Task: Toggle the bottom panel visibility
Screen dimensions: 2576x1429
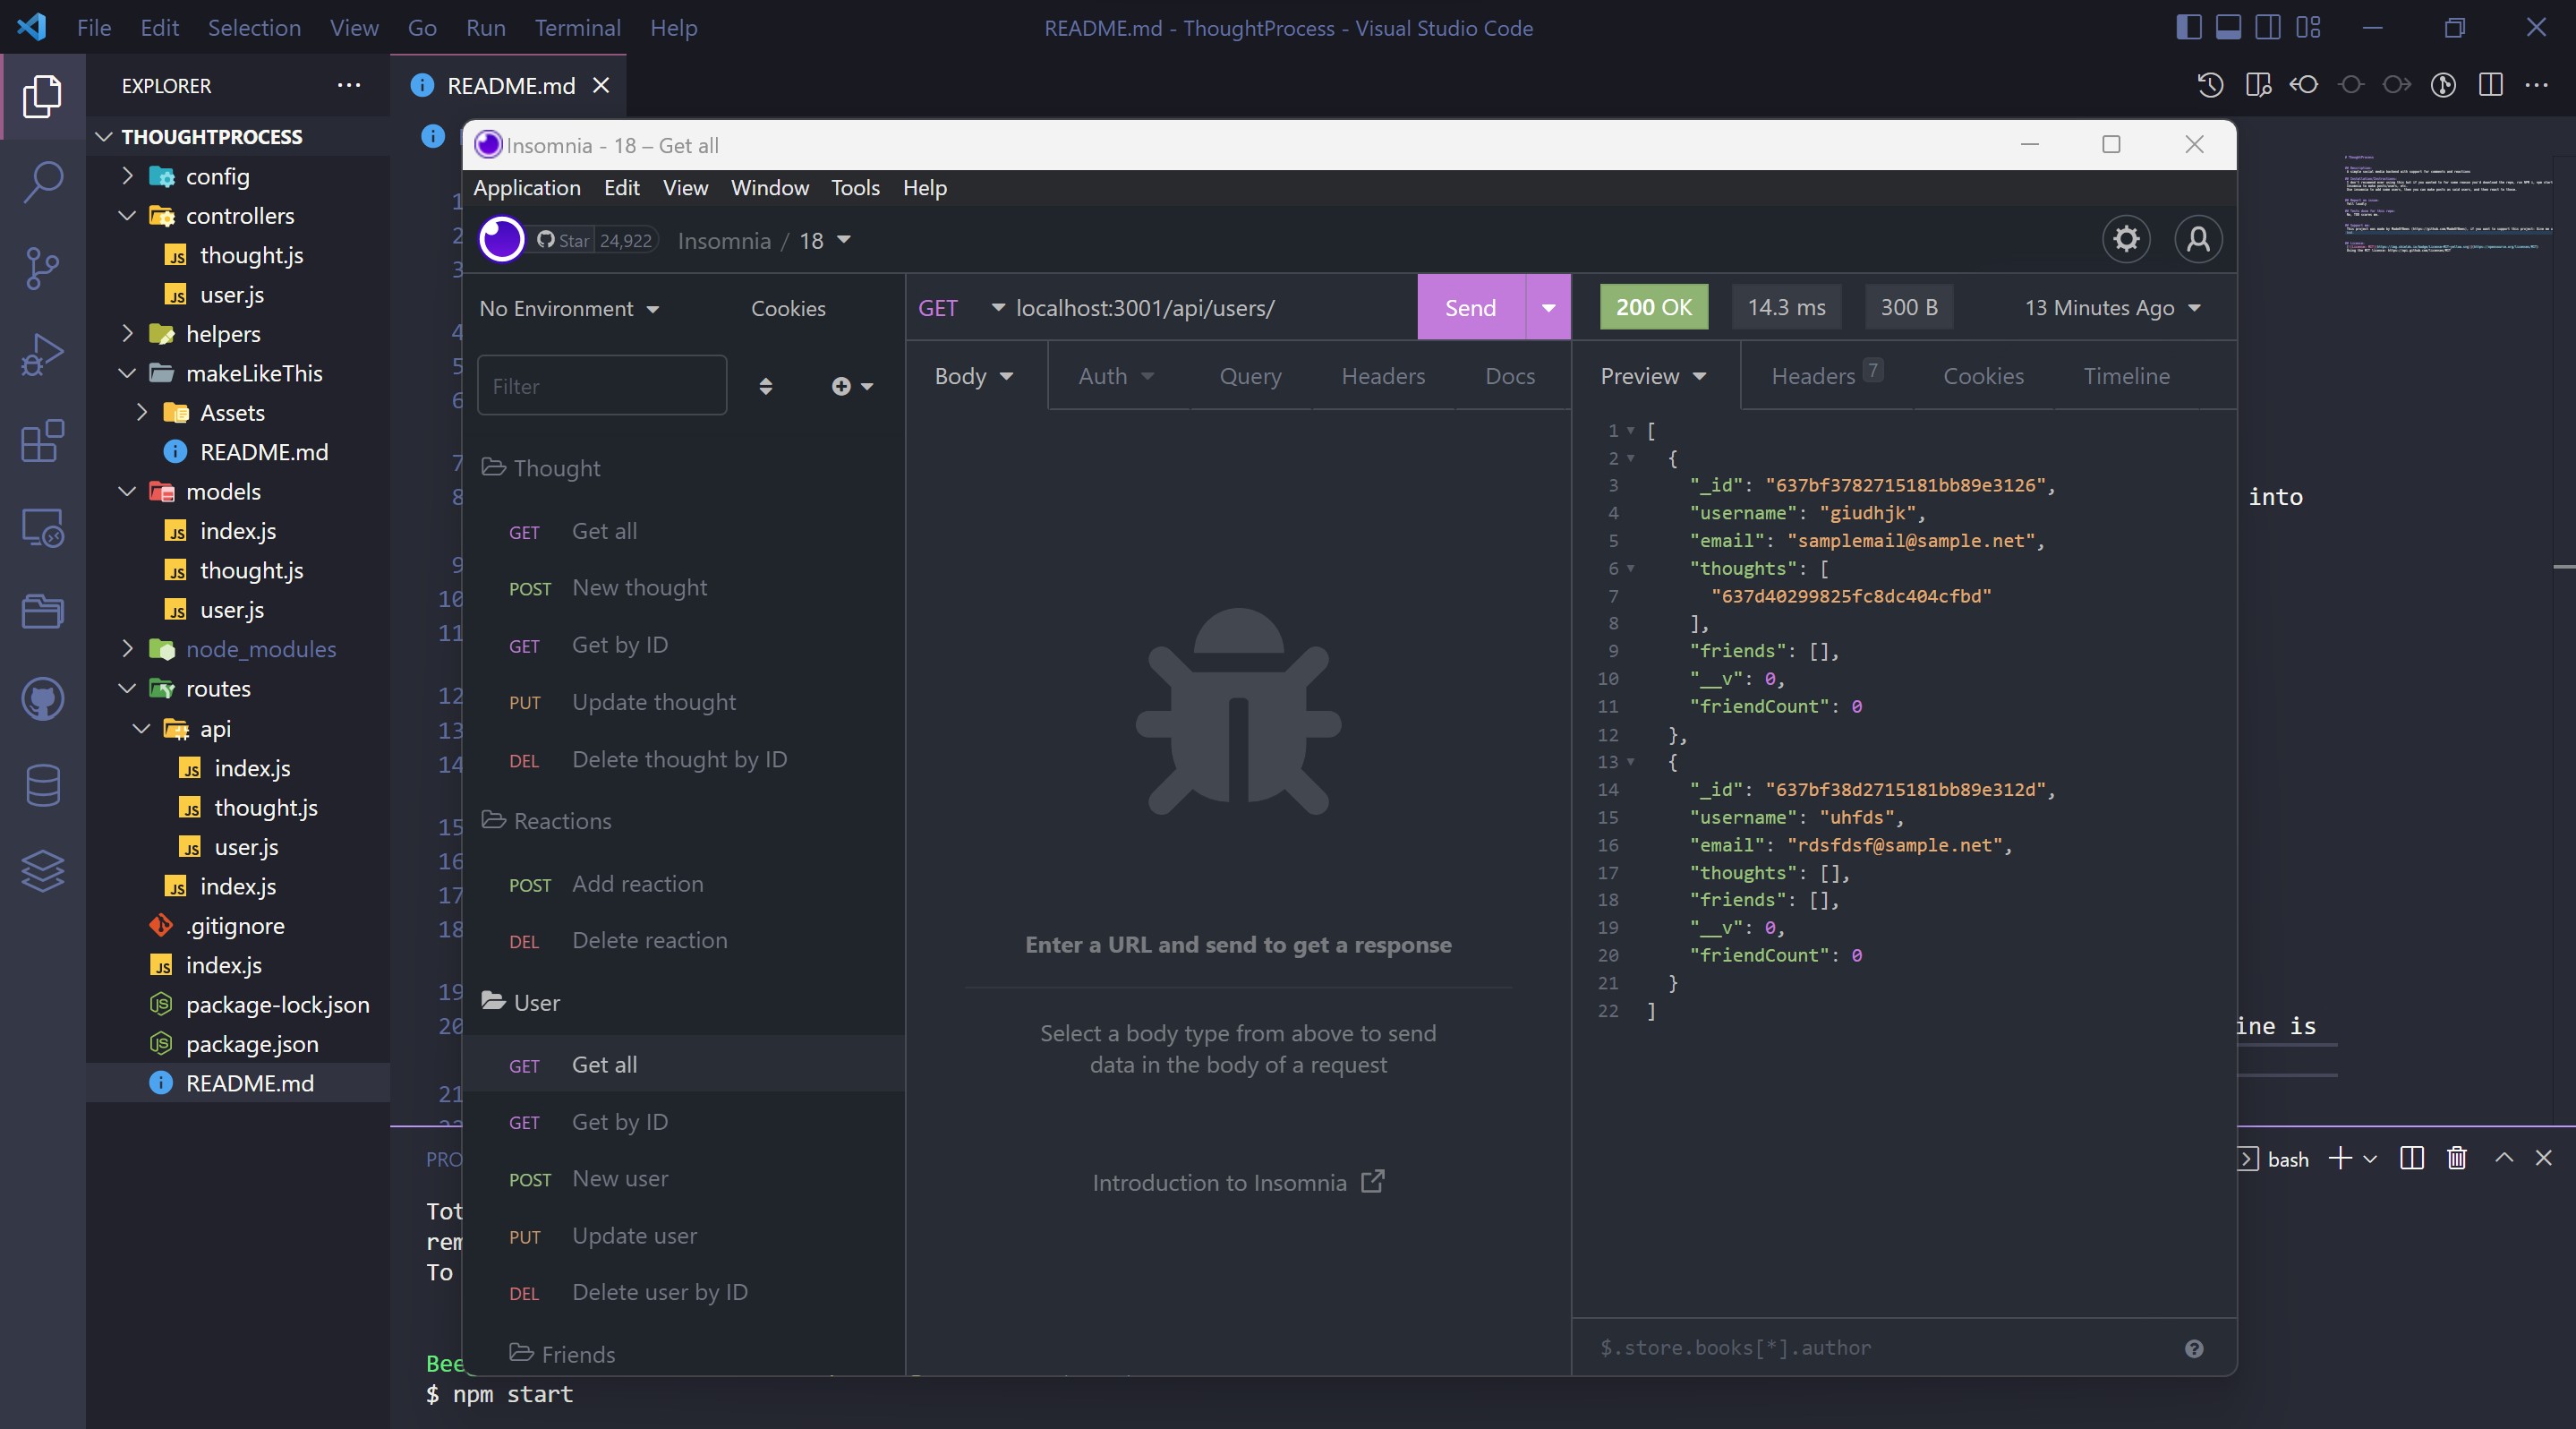Action: [x=2229, y=27]
